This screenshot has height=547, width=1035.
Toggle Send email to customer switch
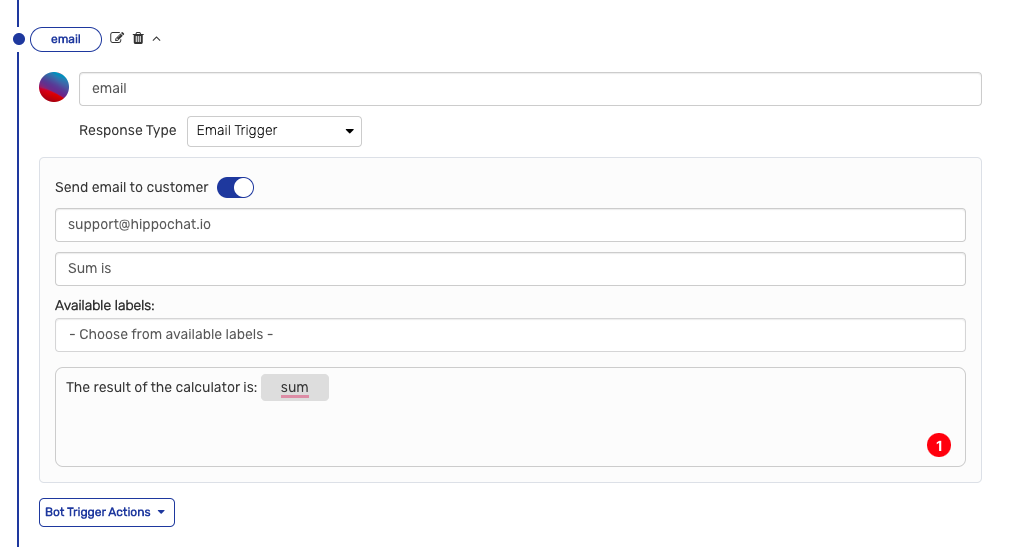pyautogui.click(x=235, y=187)
